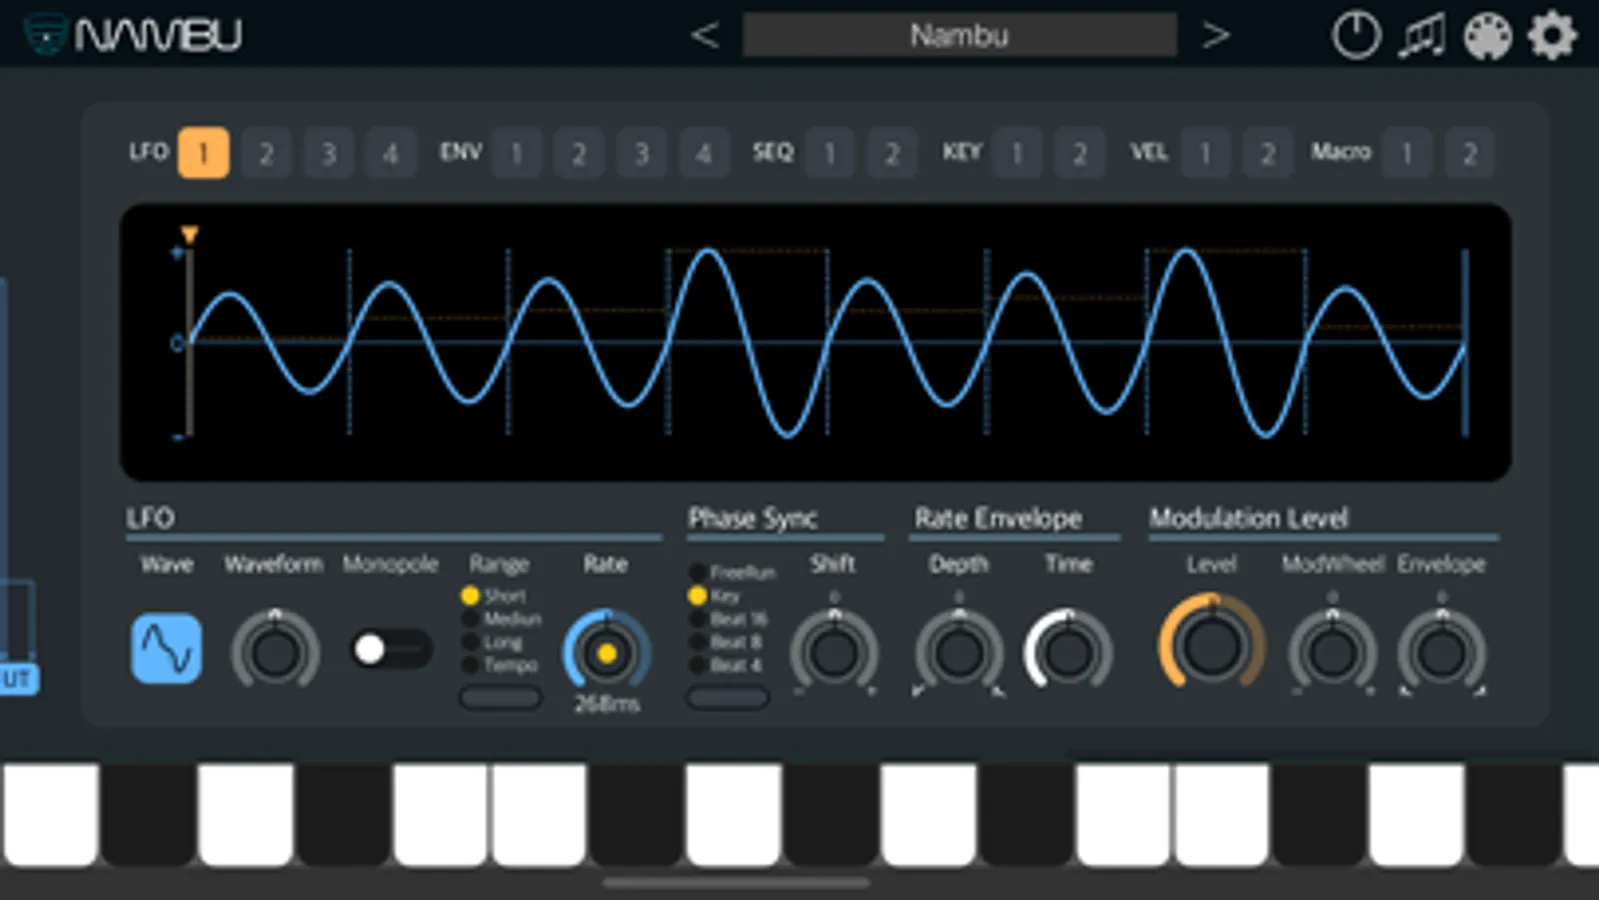Screen dimensions: 1599x900
Task: Select Beat 16 phase sync option
Action: [728, 619]
